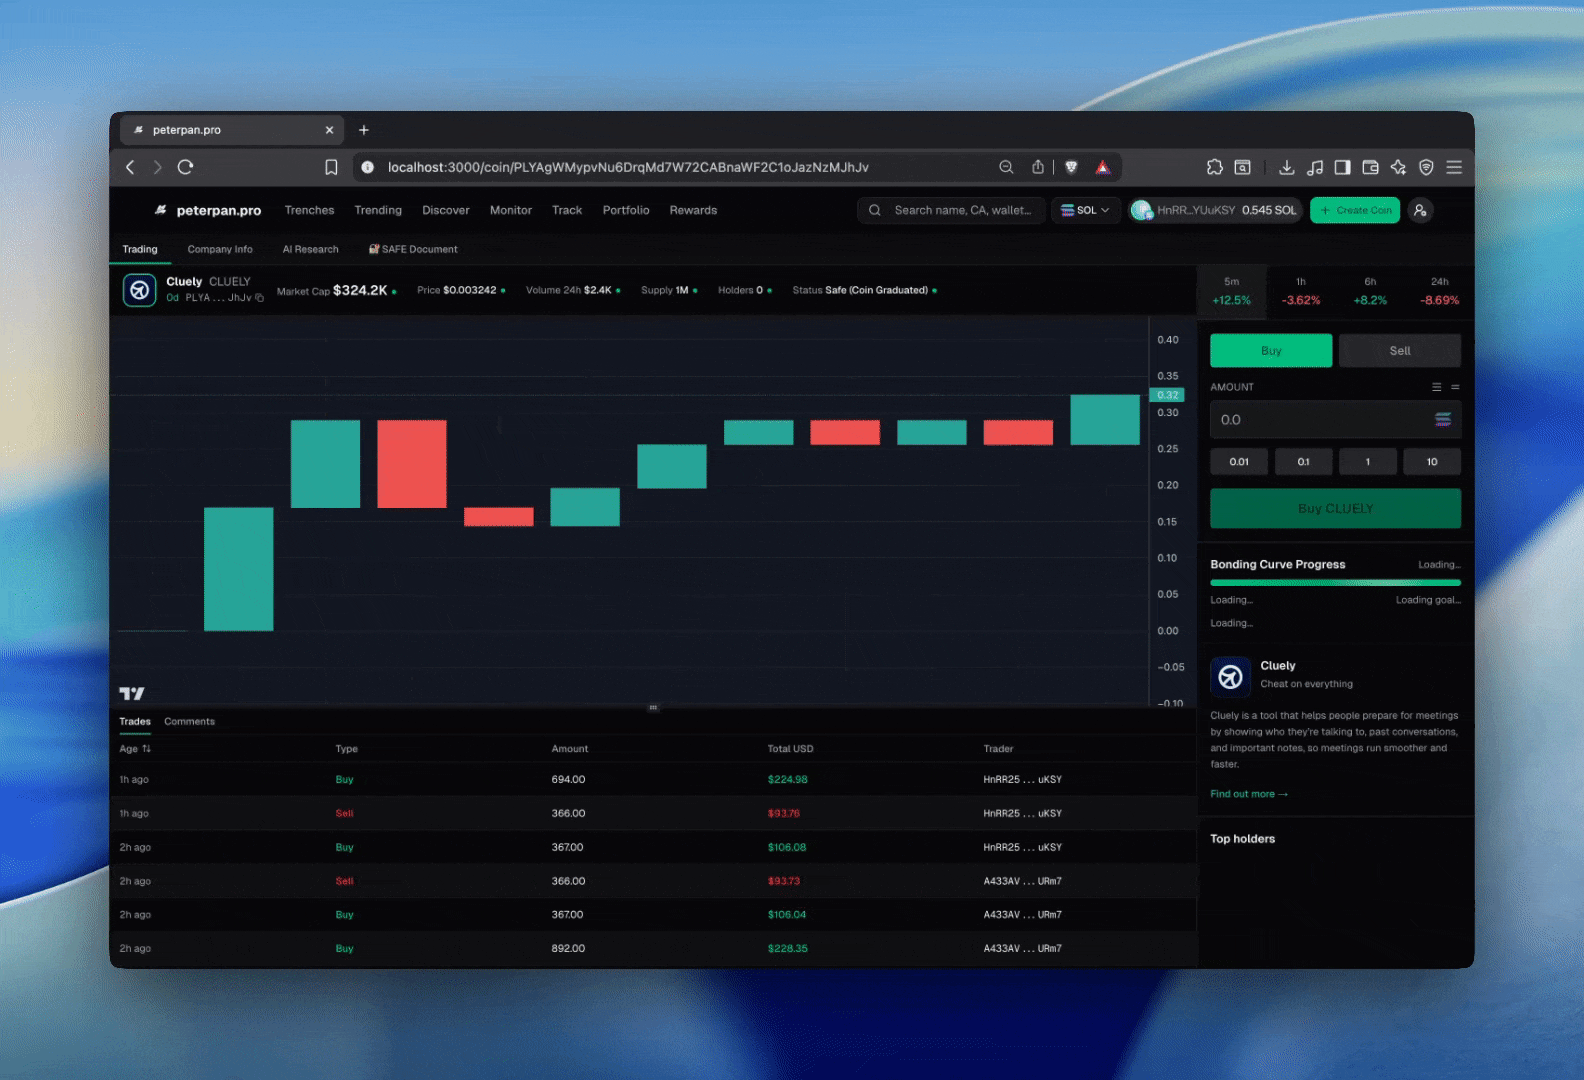Switch to the Sell toggle

pyautogui.click(x=1400, y=351)
